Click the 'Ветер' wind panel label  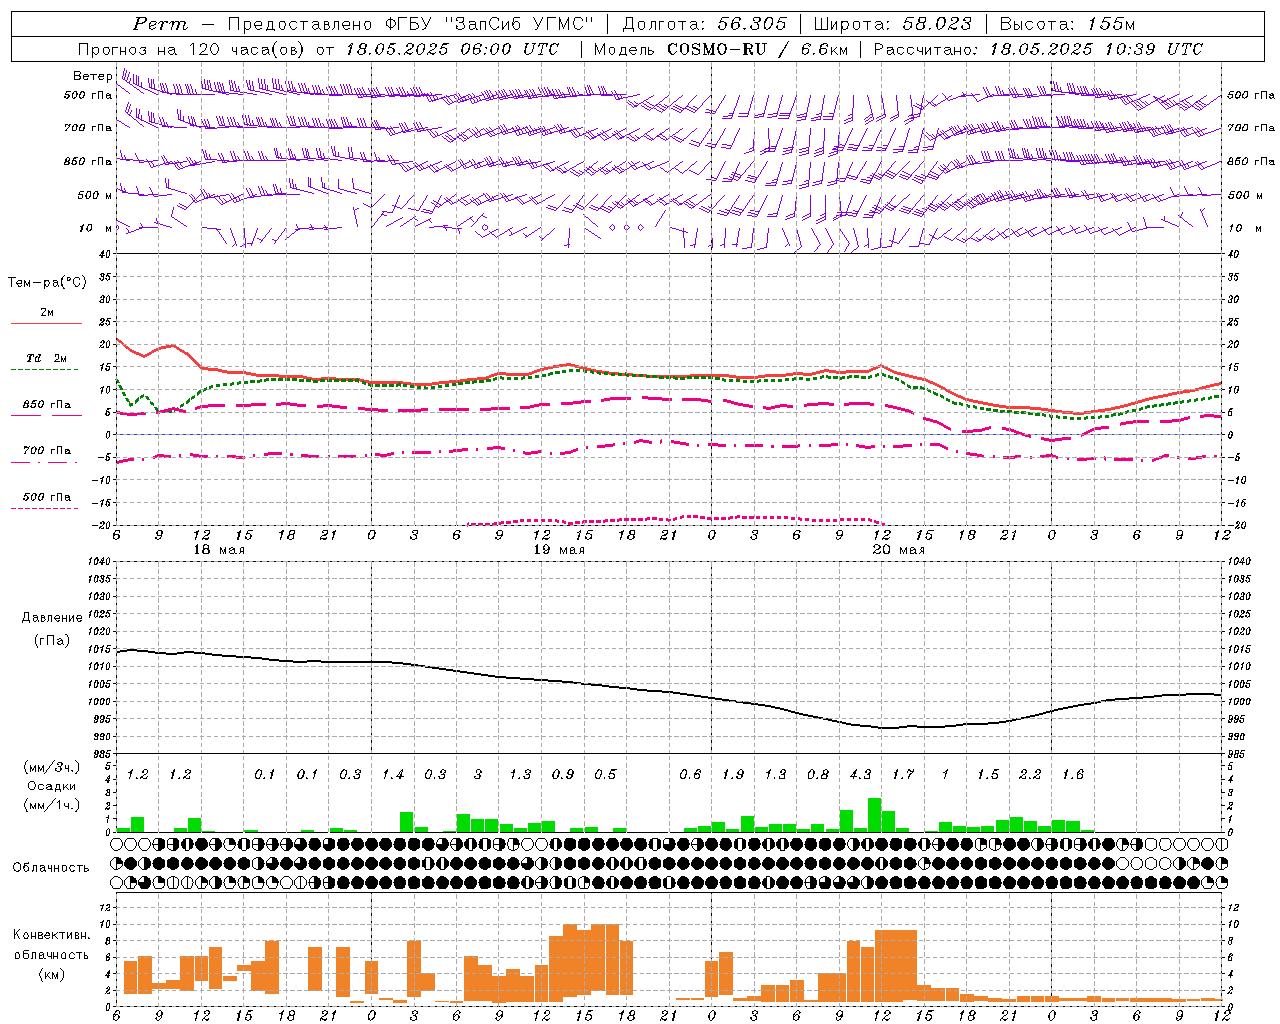92,76
